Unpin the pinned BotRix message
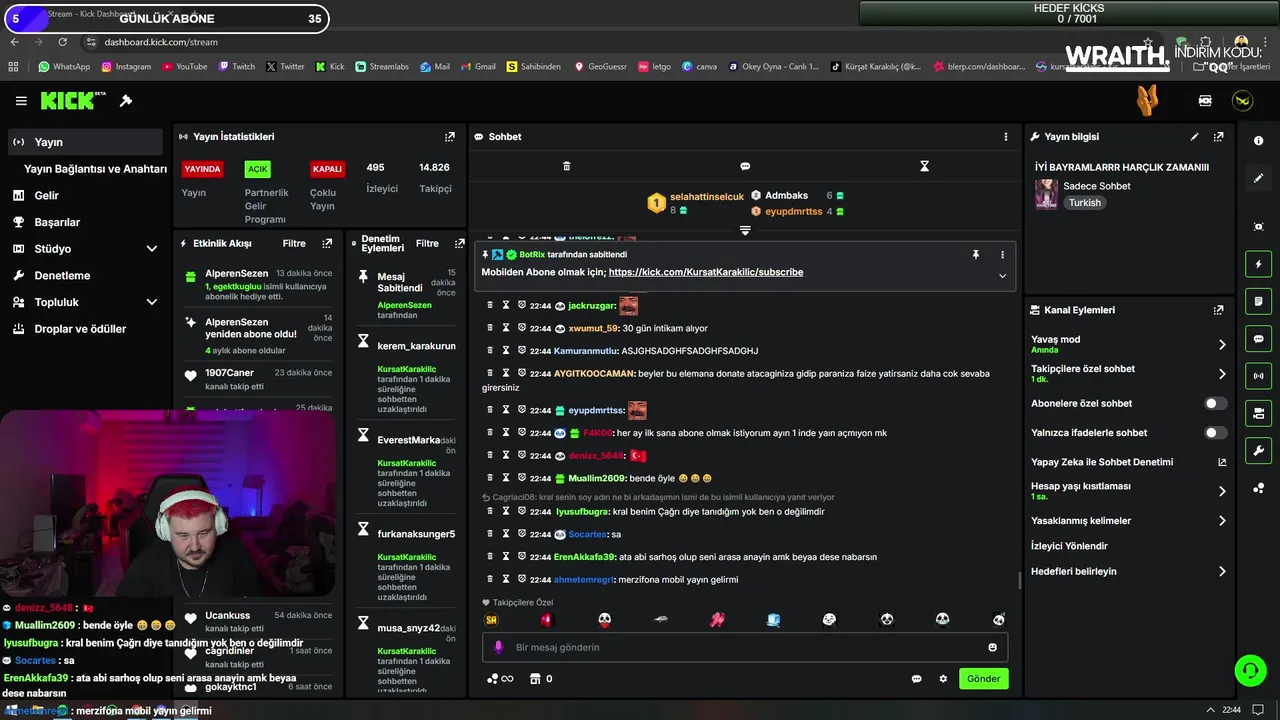 (976, 255)
